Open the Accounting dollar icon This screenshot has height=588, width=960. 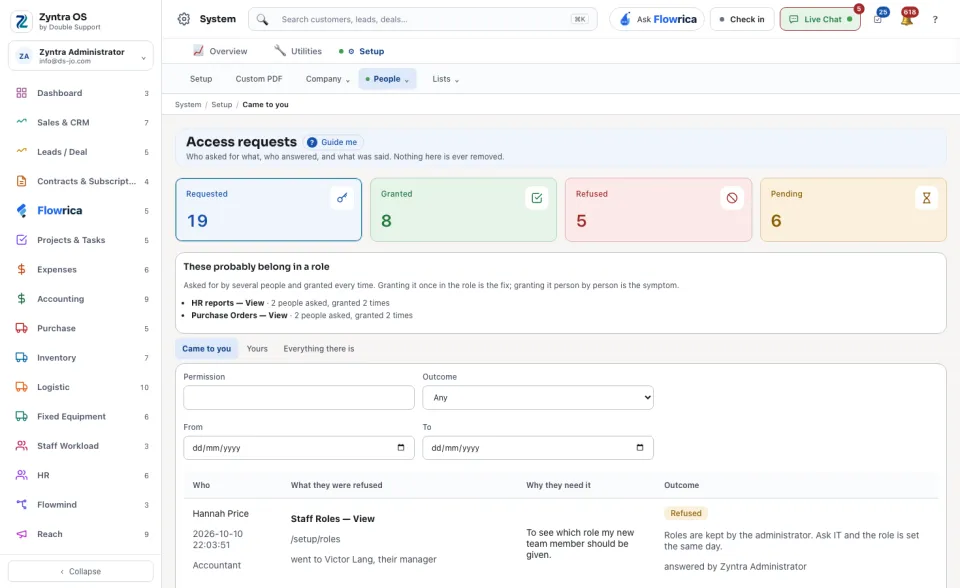[x=21, y=298]
